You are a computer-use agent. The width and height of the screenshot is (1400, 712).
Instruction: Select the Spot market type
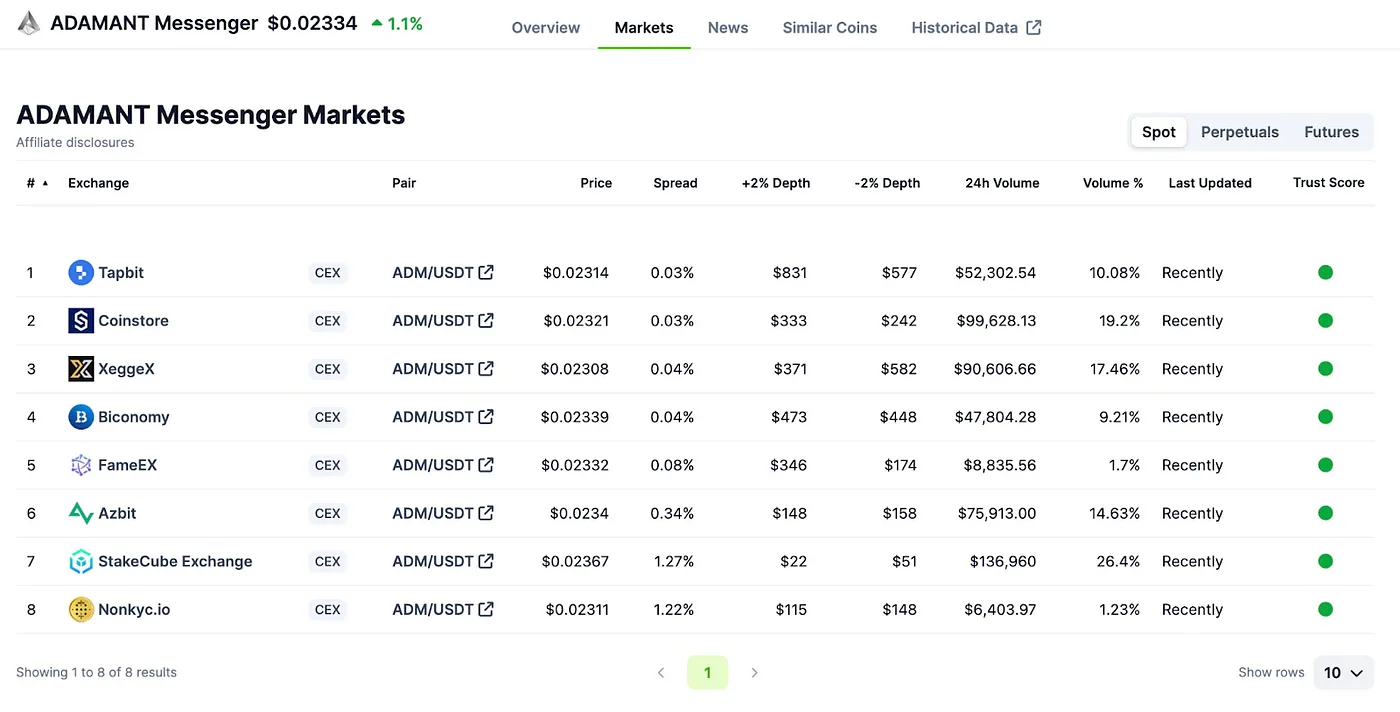(1159, 132)
